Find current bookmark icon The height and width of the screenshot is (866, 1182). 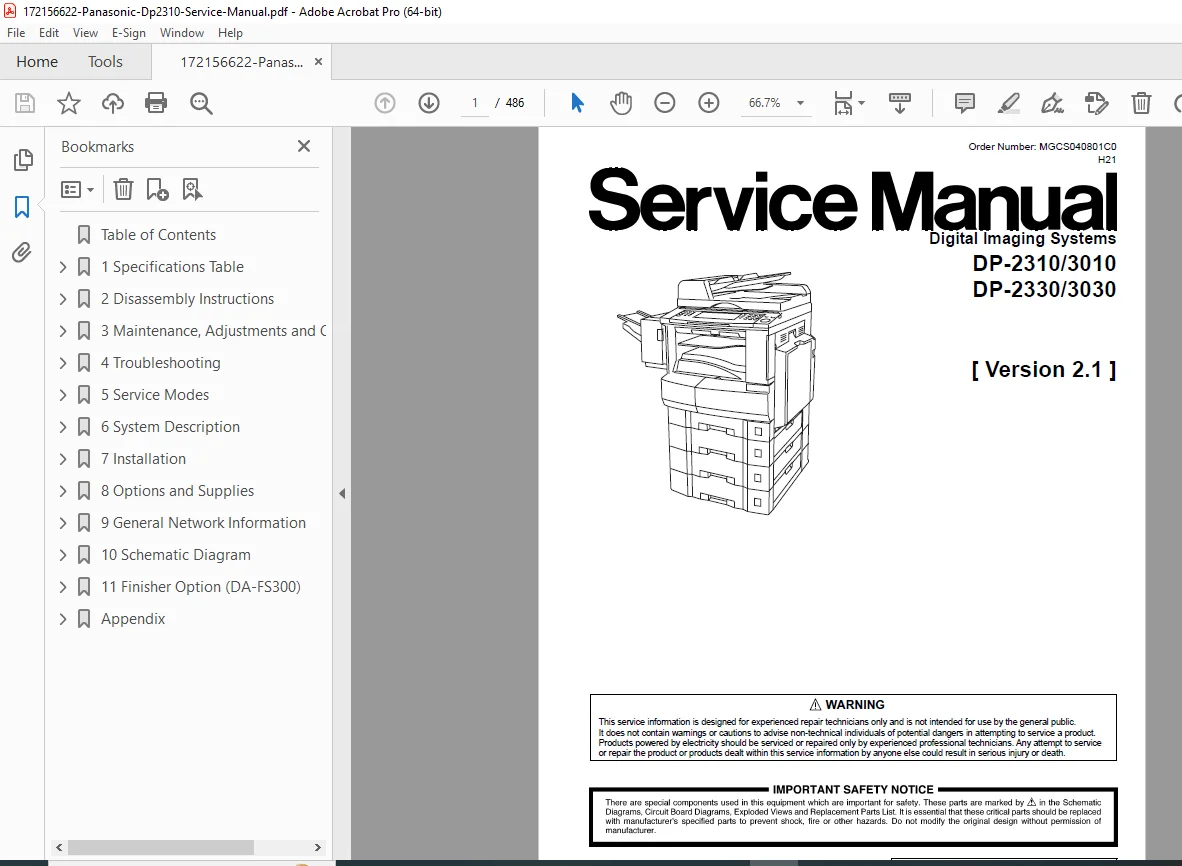(192, 189)
